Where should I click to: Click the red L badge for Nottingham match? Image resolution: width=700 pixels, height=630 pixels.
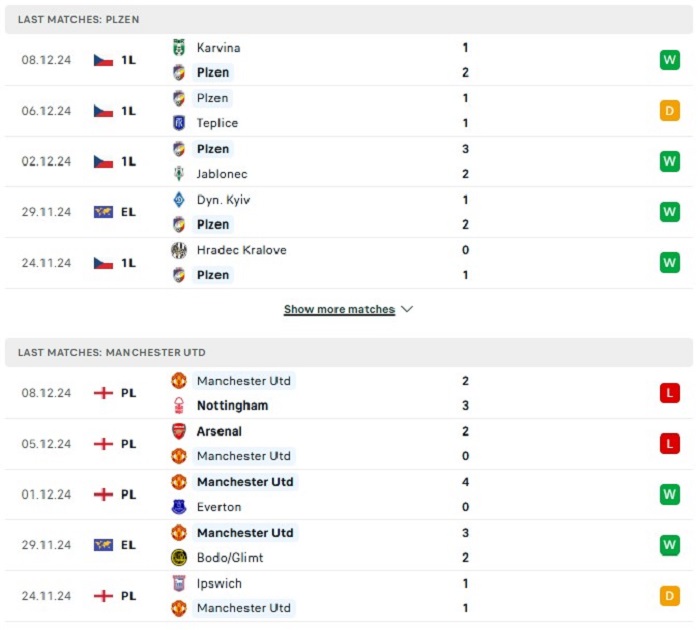pos(670,393)
